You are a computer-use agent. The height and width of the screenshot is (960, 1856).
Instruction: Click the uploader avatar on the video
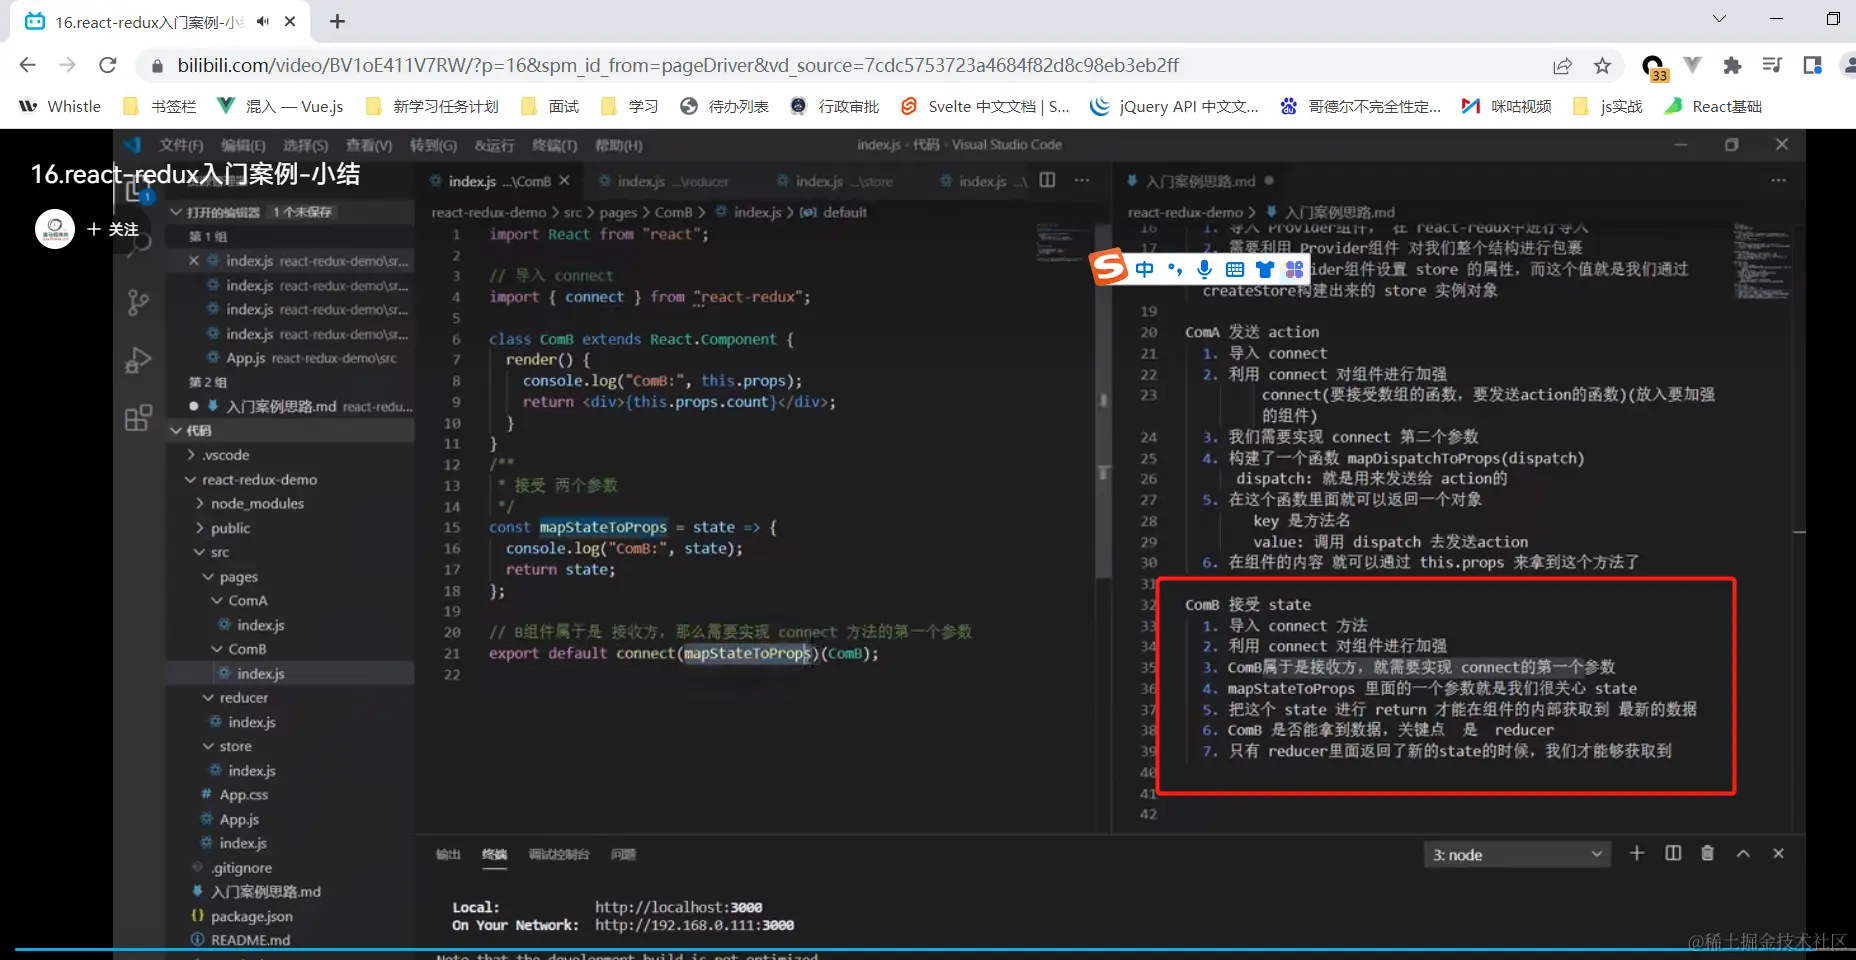point(55,229)
